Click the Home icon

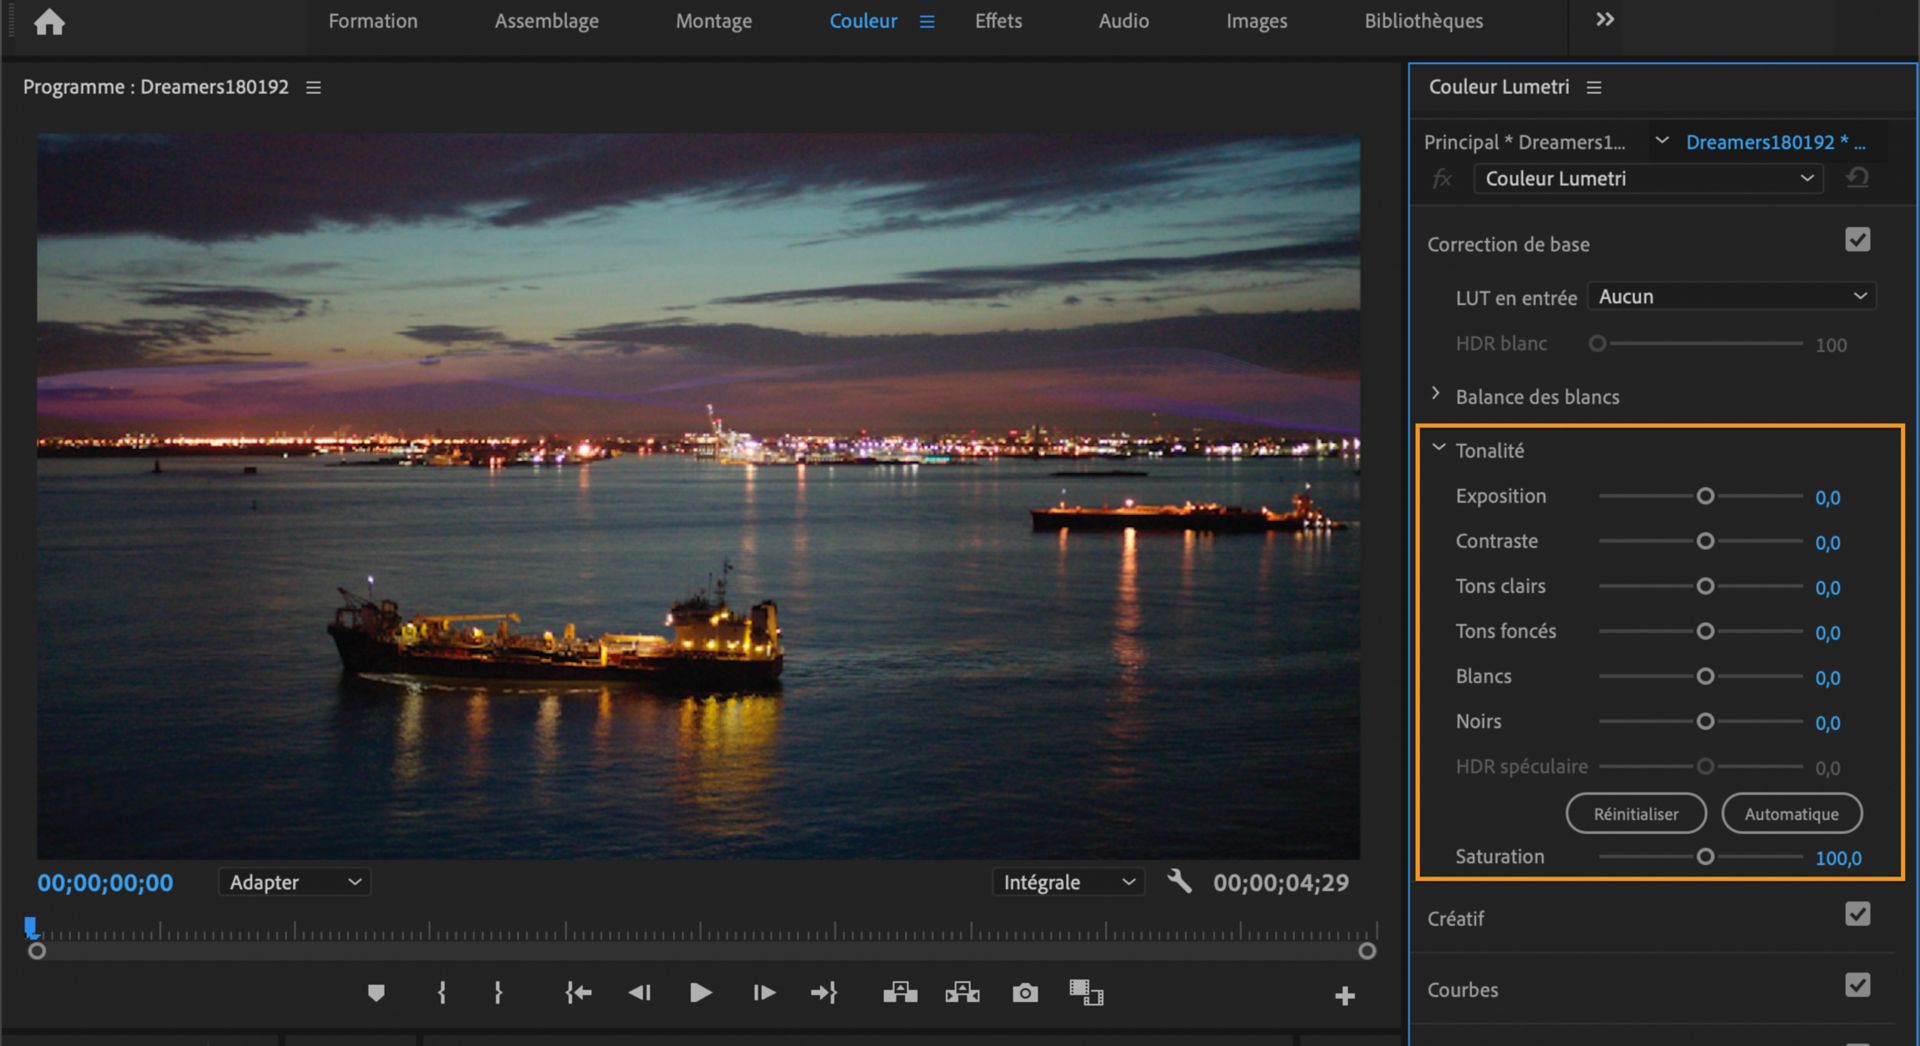(49, 22)
